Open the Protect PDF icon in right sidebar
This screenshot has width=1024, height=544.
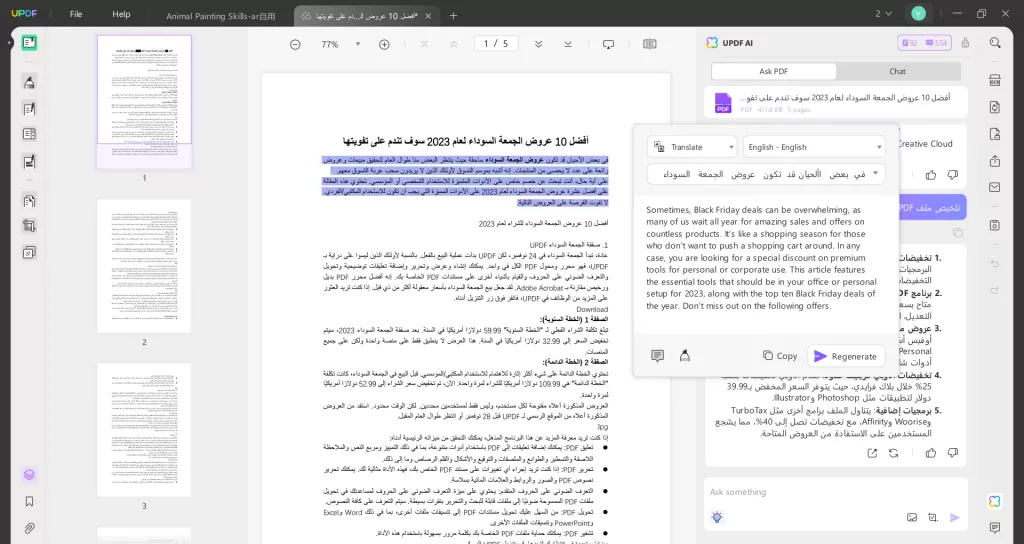tap(995, 135)
